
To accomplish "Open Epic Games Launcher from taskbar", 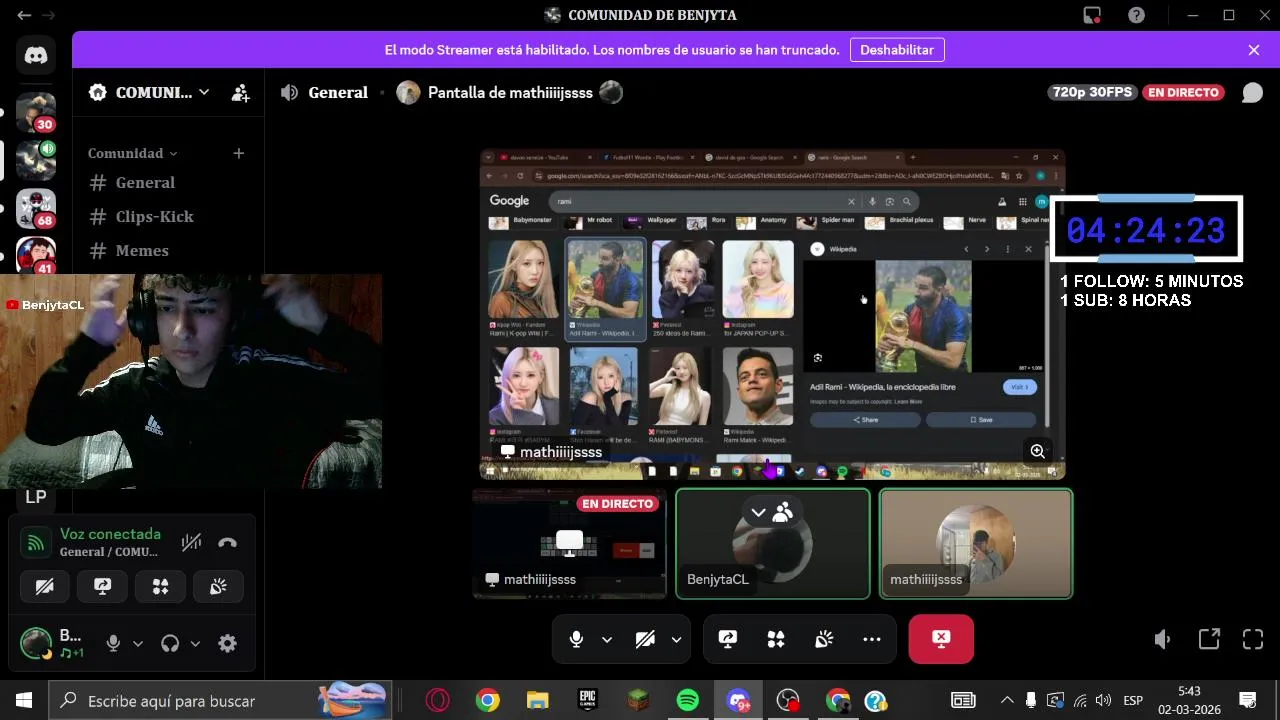I will pyautogui.click(x=588, y=701).
